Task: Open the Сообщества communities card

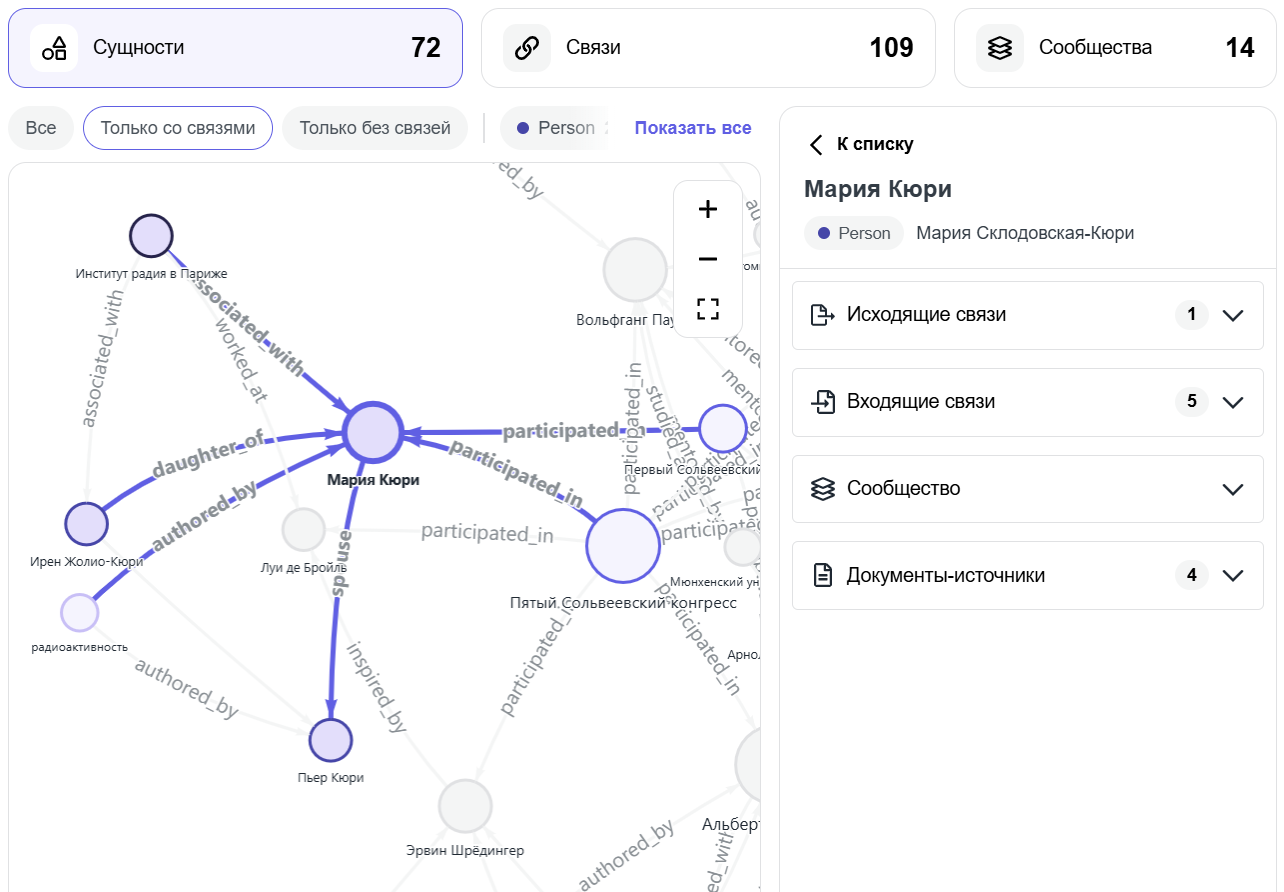Action: pos(1115,48)
